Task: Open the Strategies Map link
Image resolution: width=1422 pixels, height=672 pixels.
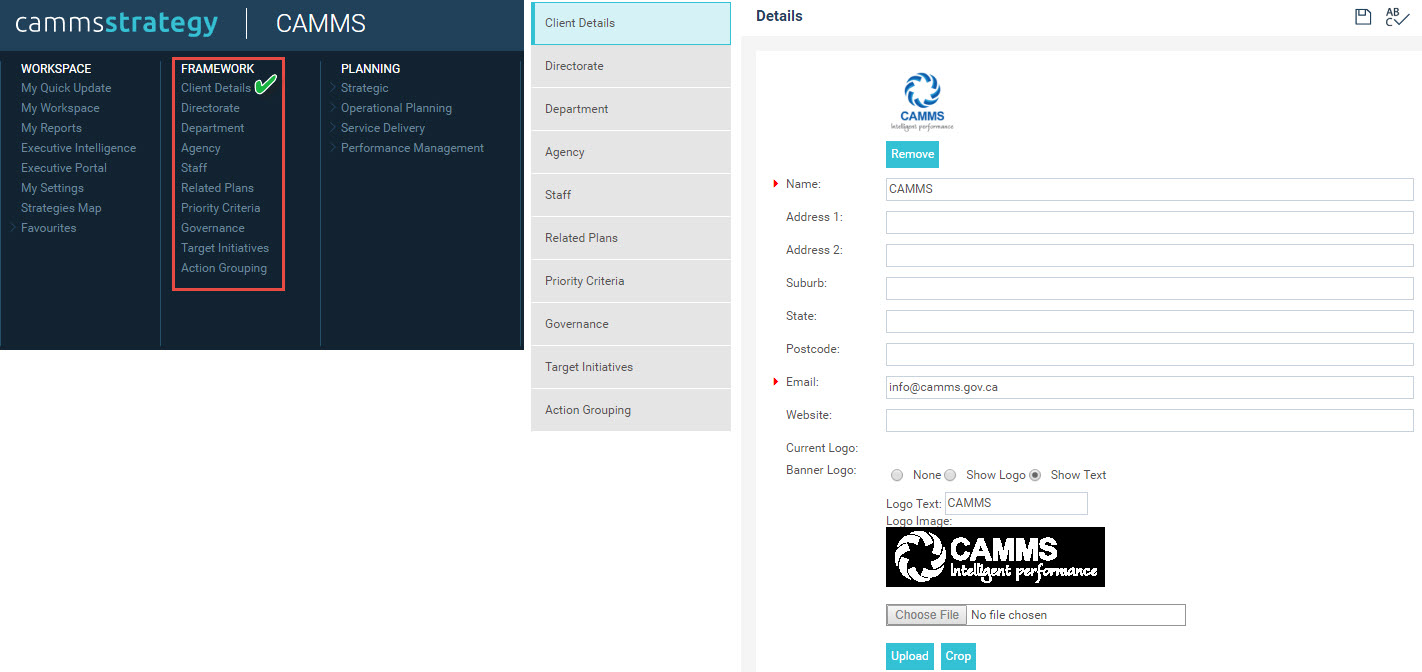Action: (x=61, y=208)
